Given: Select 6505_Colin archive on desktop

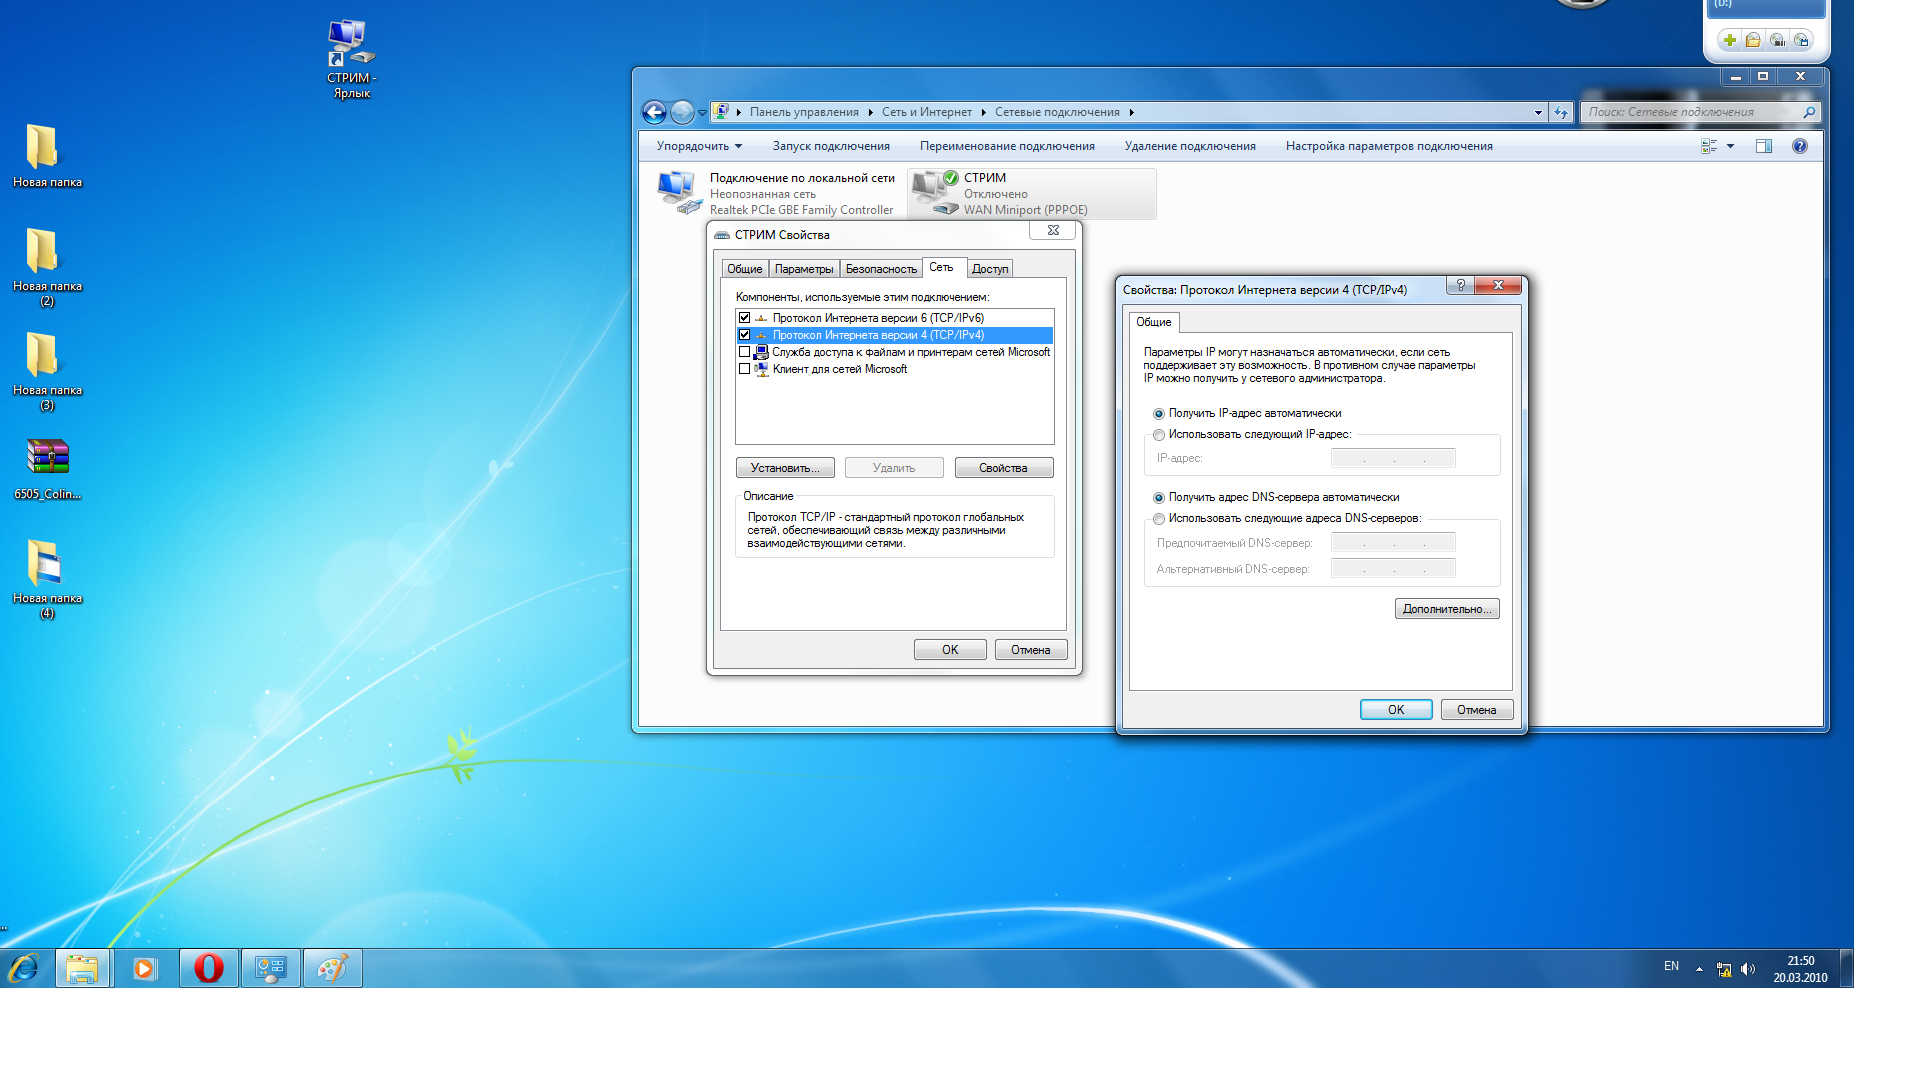Looking at the screenshot, I should tap(47, 468).
